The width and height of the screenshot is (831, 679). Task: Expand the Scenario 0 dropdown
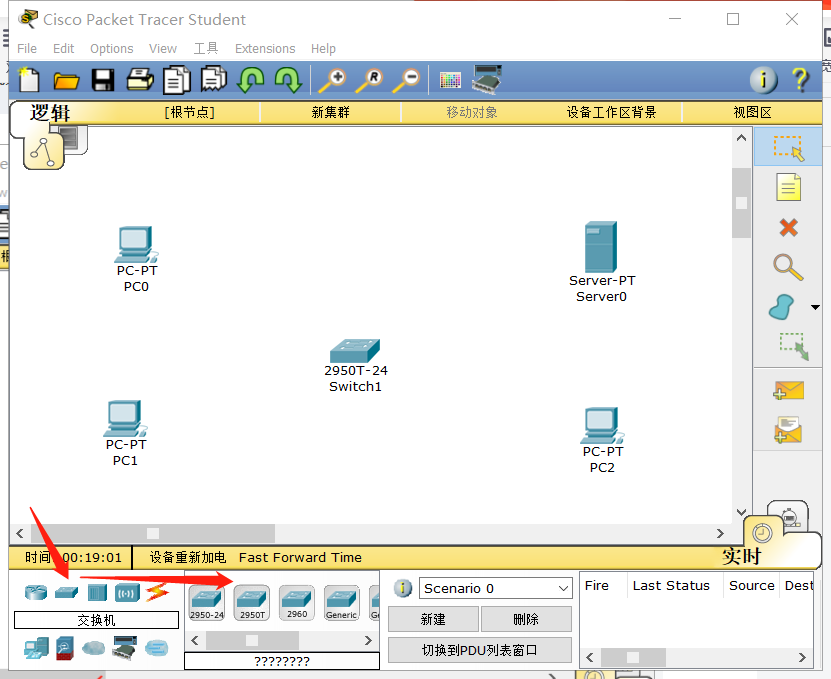pyautogui.click(x=563, y=588)
